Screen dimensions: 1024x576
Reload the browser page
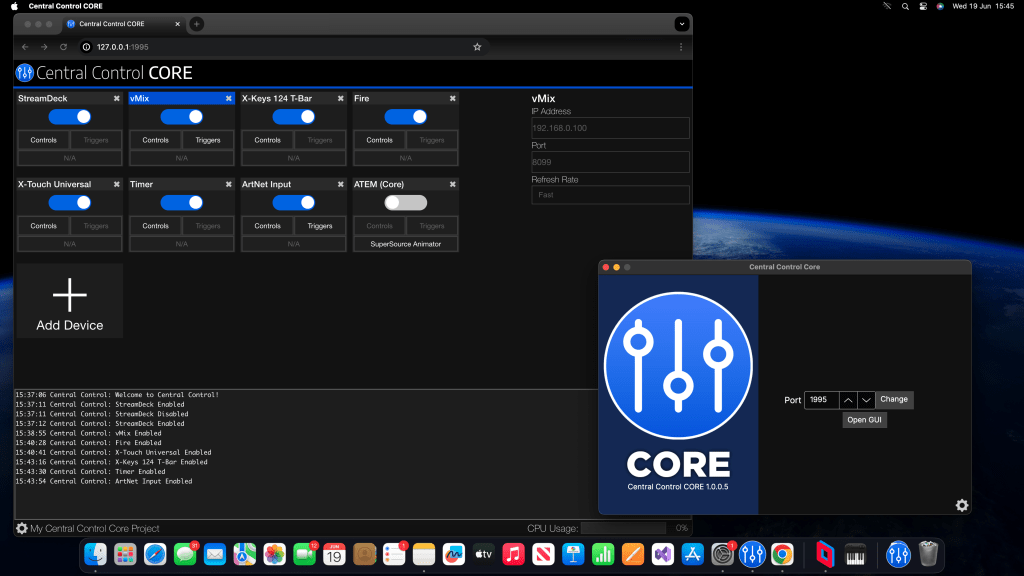[x=63, y=47]
